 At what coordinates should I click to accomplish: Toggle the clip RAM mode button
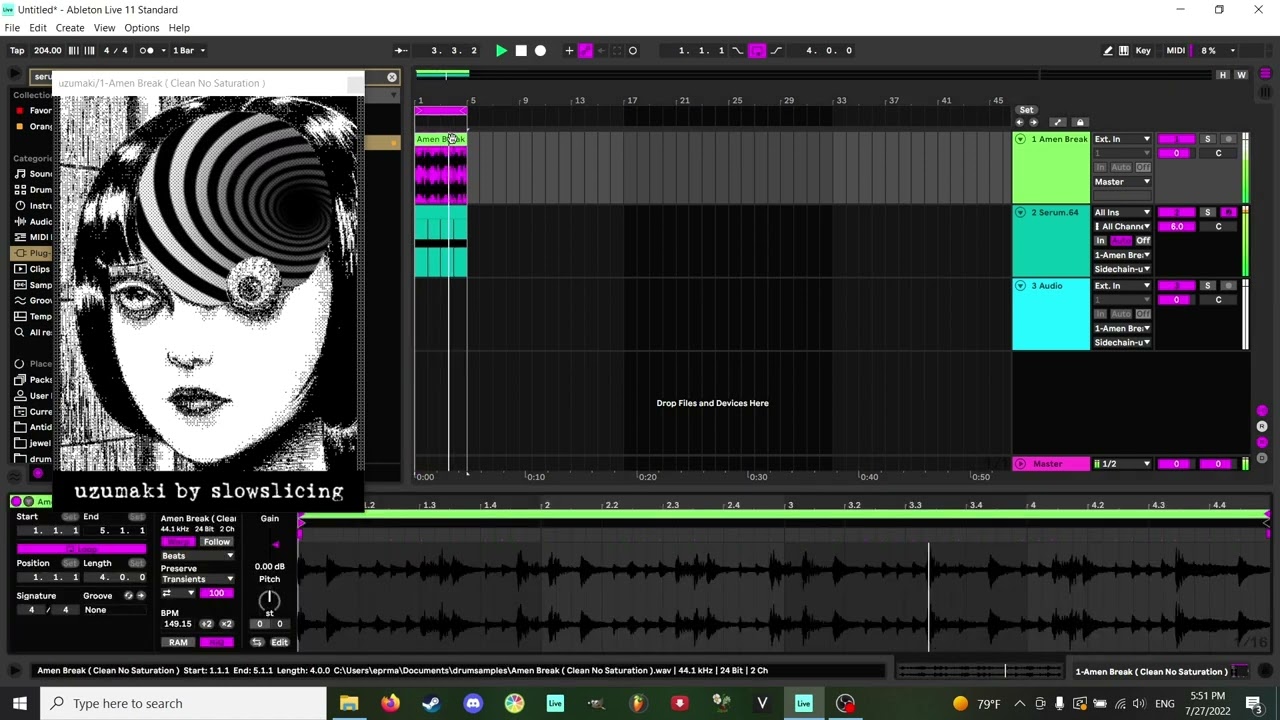[178, 642]
